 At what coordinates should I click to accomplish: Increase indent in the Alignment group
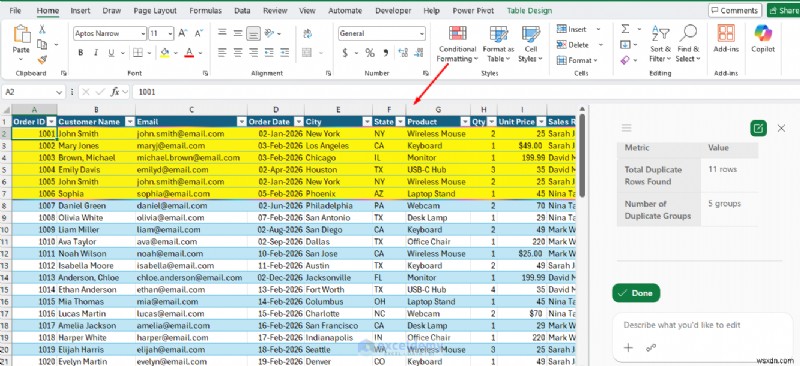pos(285,52)
